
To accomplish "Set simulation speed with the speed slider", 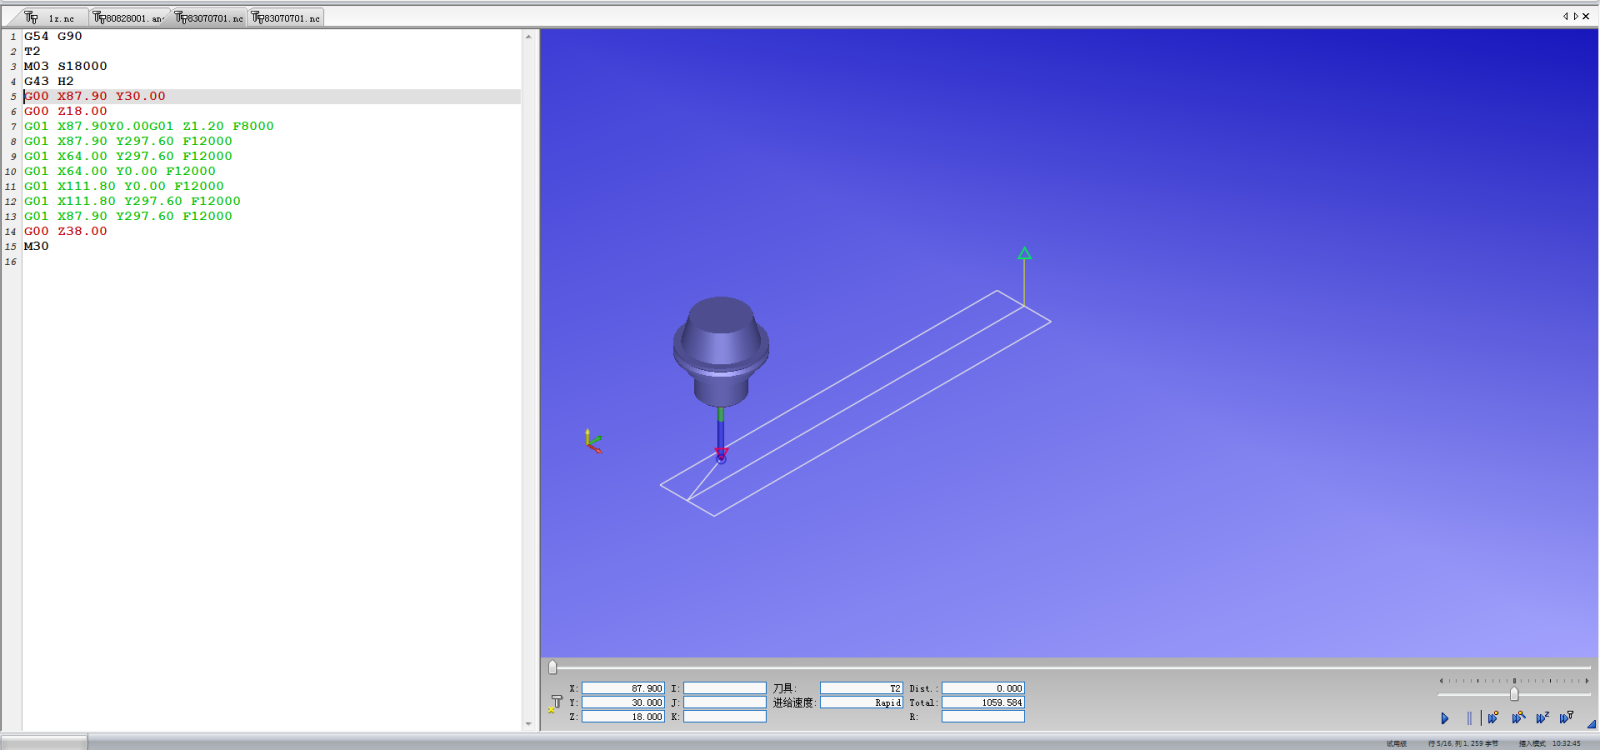I will (1514, 694).
